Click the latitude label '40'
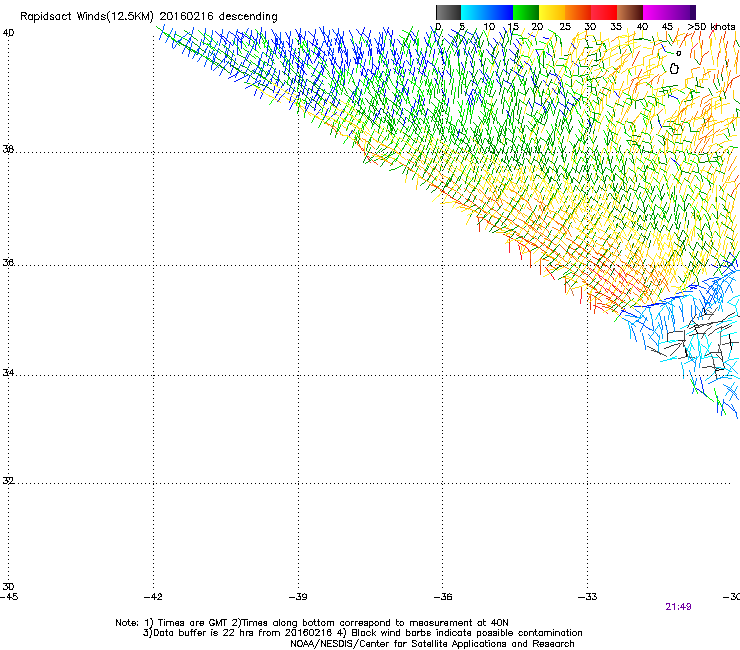 tap(8, 33)
